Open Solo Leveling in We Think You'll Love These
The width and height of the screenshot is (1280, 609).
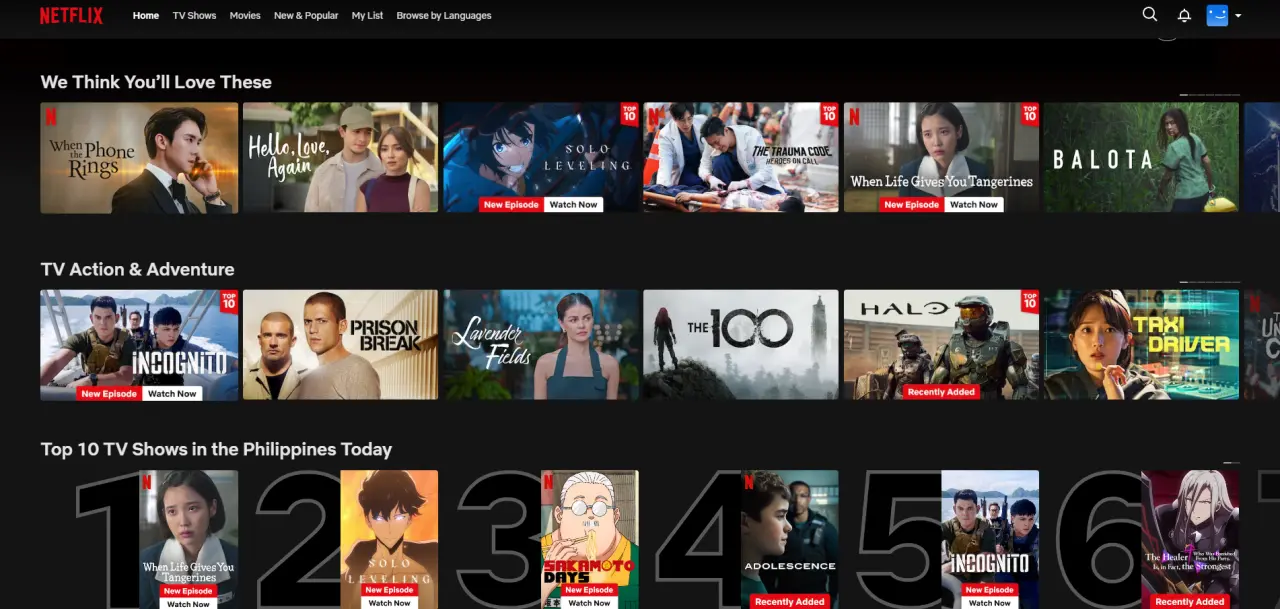point(541,157)
